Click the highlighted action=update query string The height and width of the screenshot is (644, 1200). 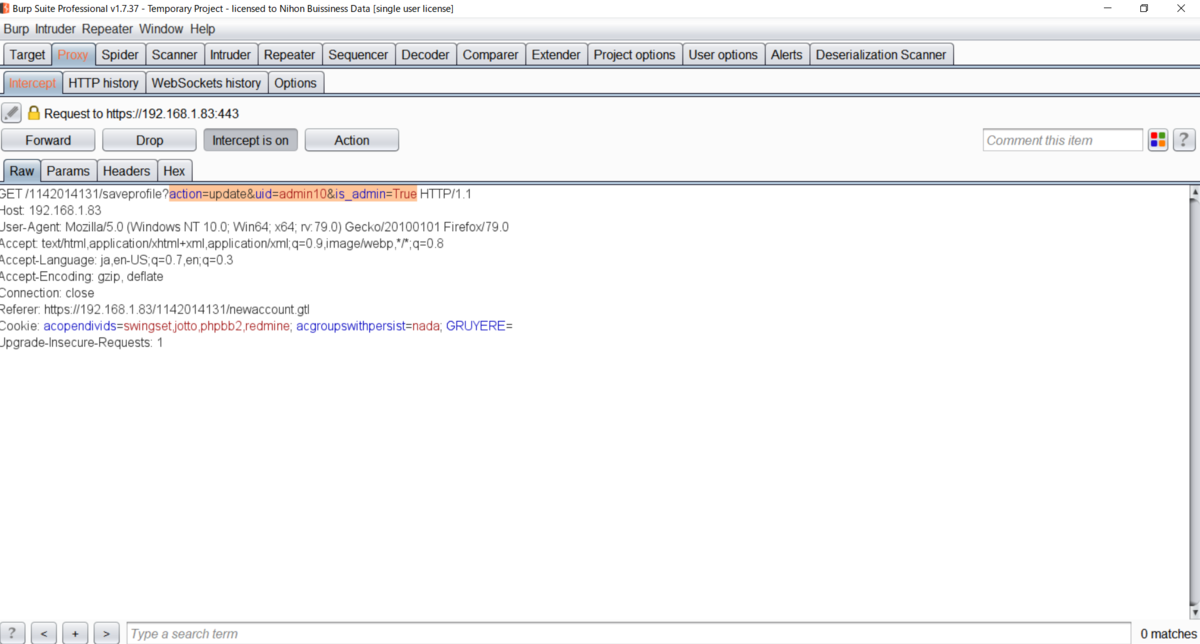[292, 194]
